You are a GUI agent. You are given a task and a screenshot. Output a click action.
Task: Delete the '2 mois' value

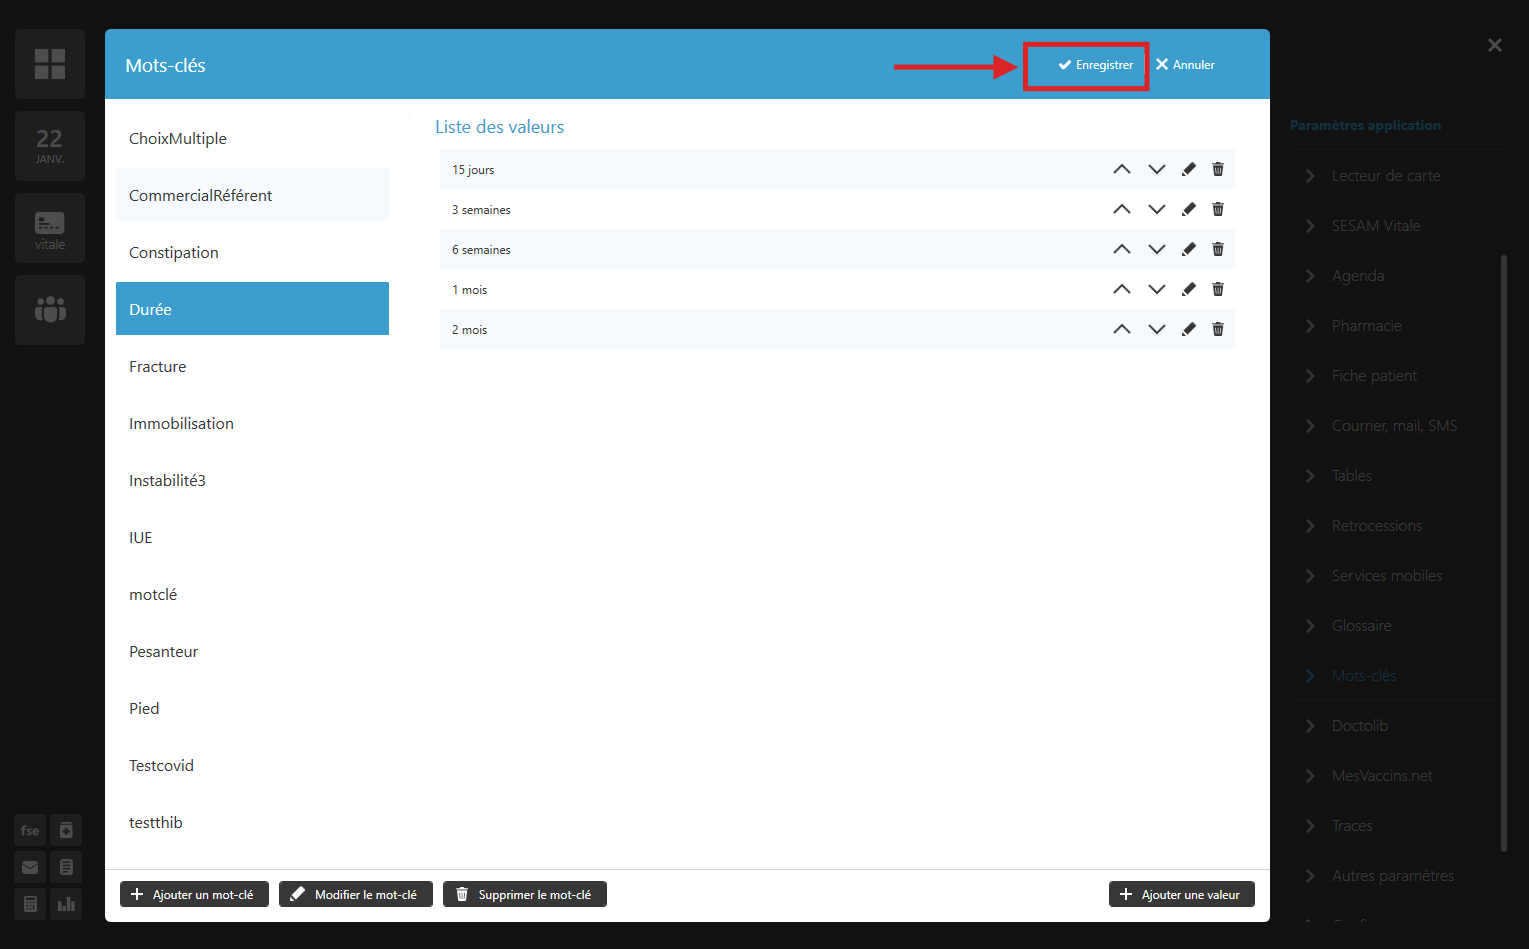(x=1217, y=329)
